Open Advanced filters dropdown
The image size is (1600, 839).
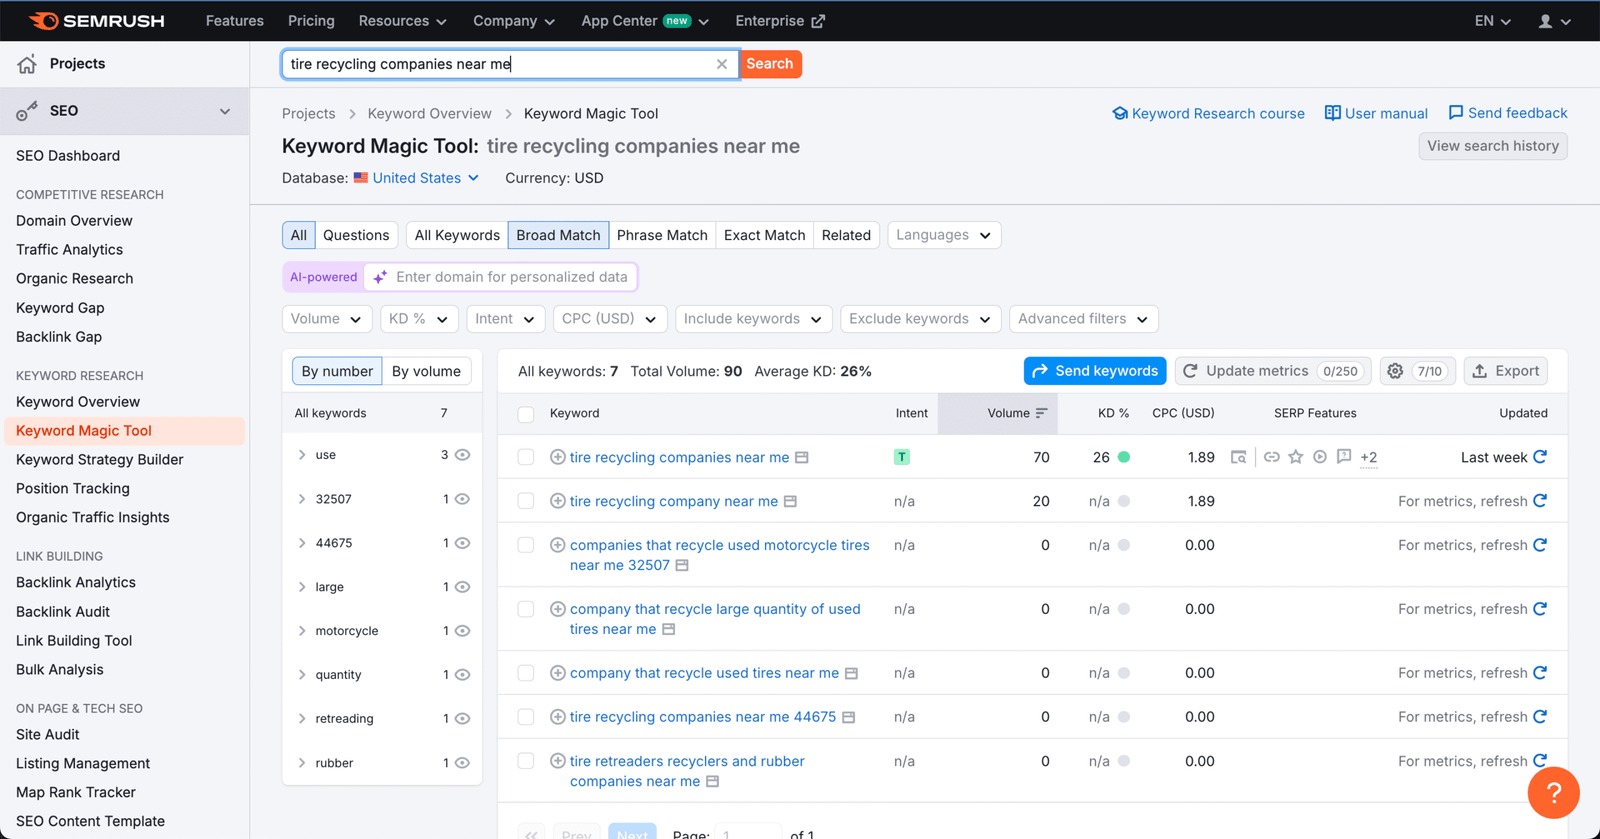click(1084, 319)
